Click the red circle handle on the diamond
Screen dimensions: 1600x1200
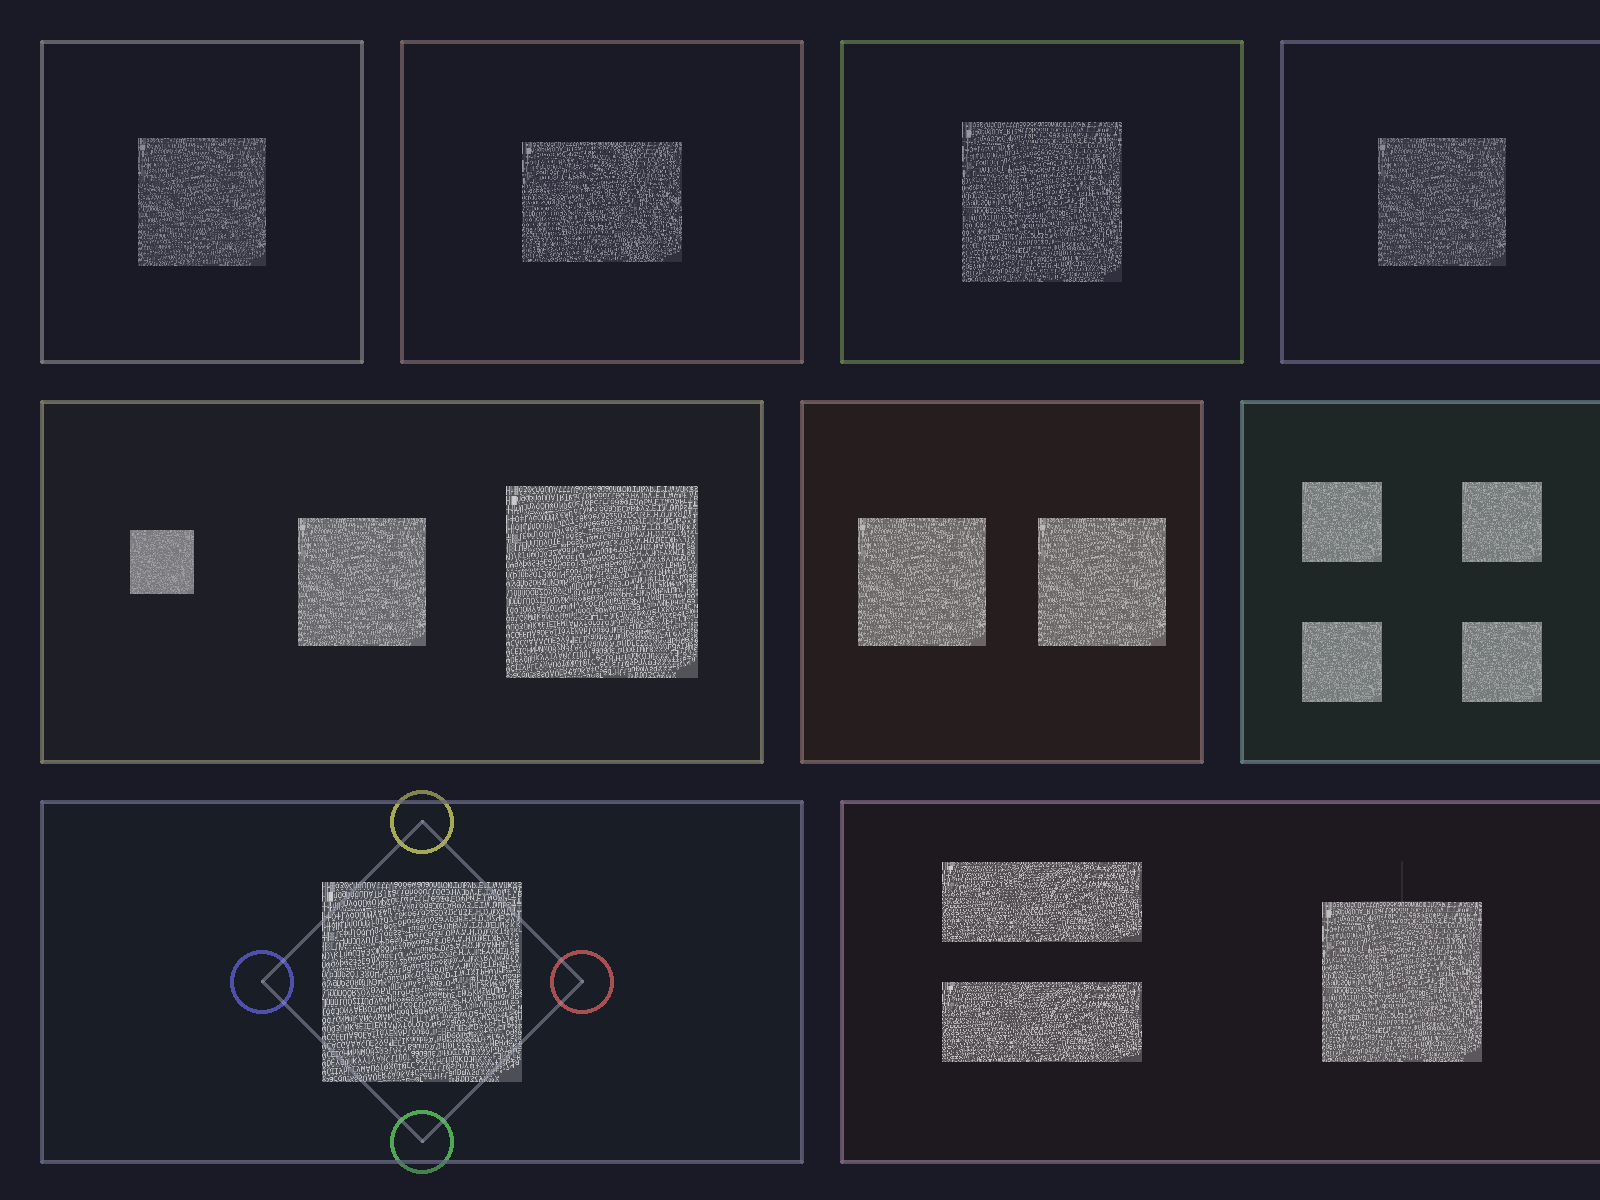click(x=582, y=982)
